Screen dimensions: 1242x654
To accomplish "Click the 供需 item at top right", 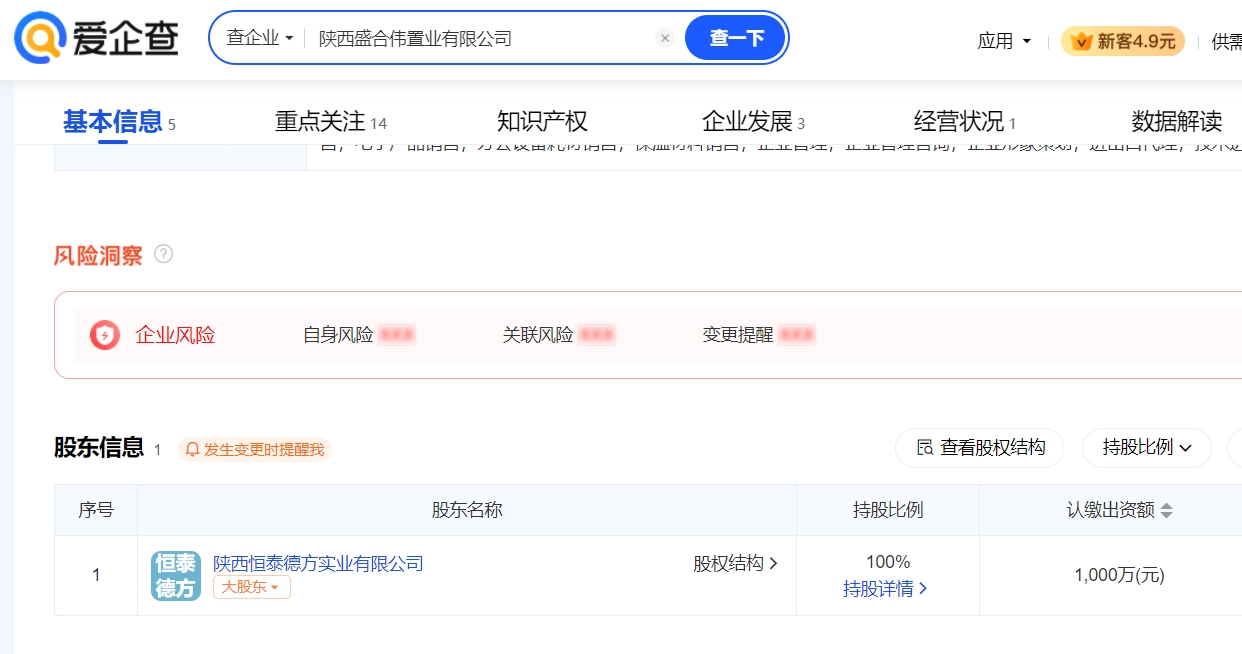I will 1226,41.
